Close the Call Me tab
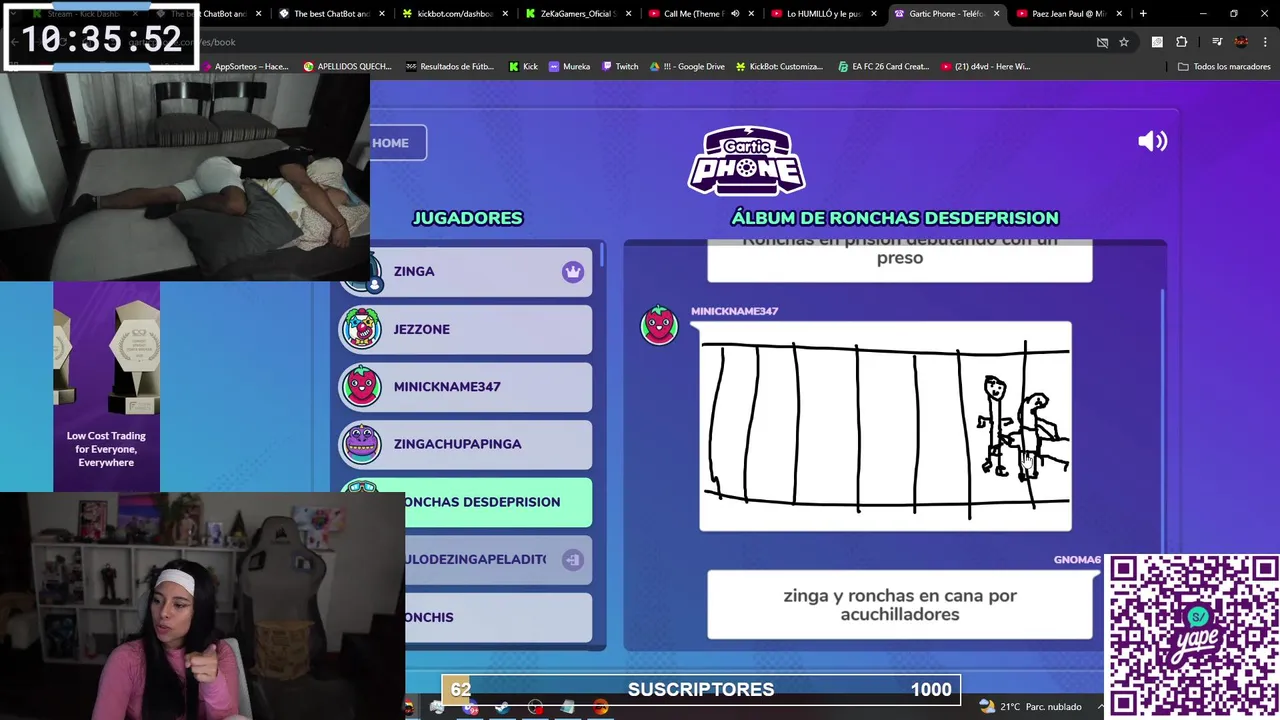Image resolution: width=1280 pixels, height=720 pixels. (x=750, y=14)
